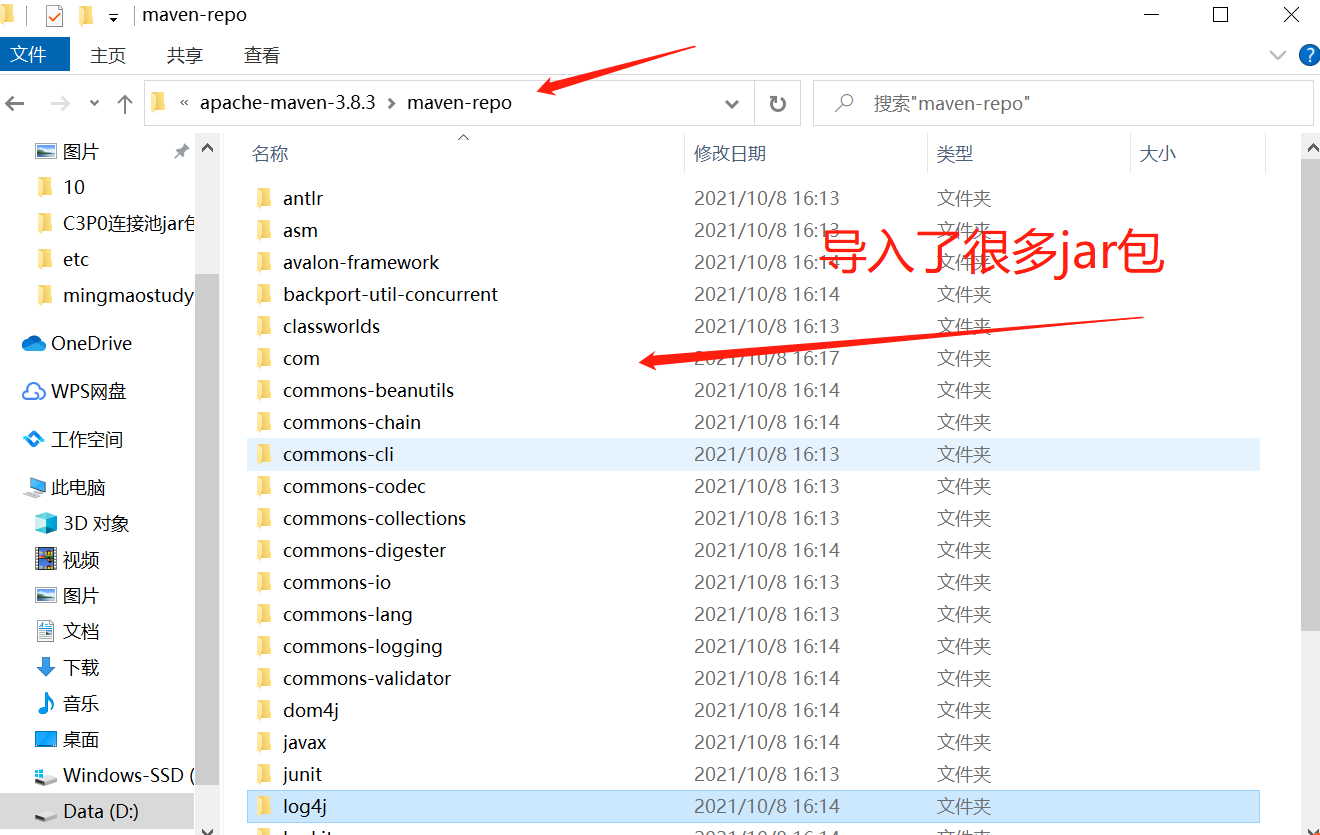Refresh the current folder view
Viewport: 1320px width, 835px height.
(777, 104)
